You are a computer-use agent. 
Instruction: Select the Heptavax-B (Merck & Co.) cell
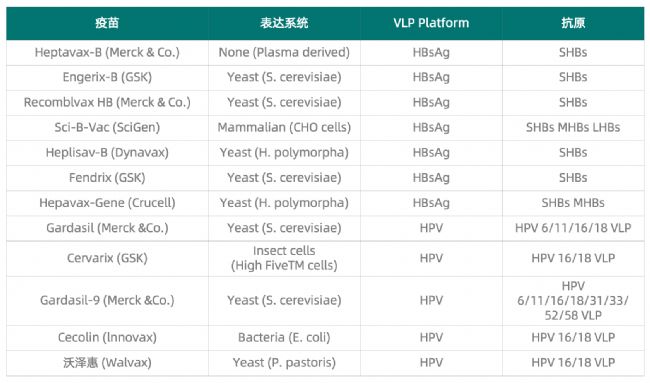pos(107,53)
